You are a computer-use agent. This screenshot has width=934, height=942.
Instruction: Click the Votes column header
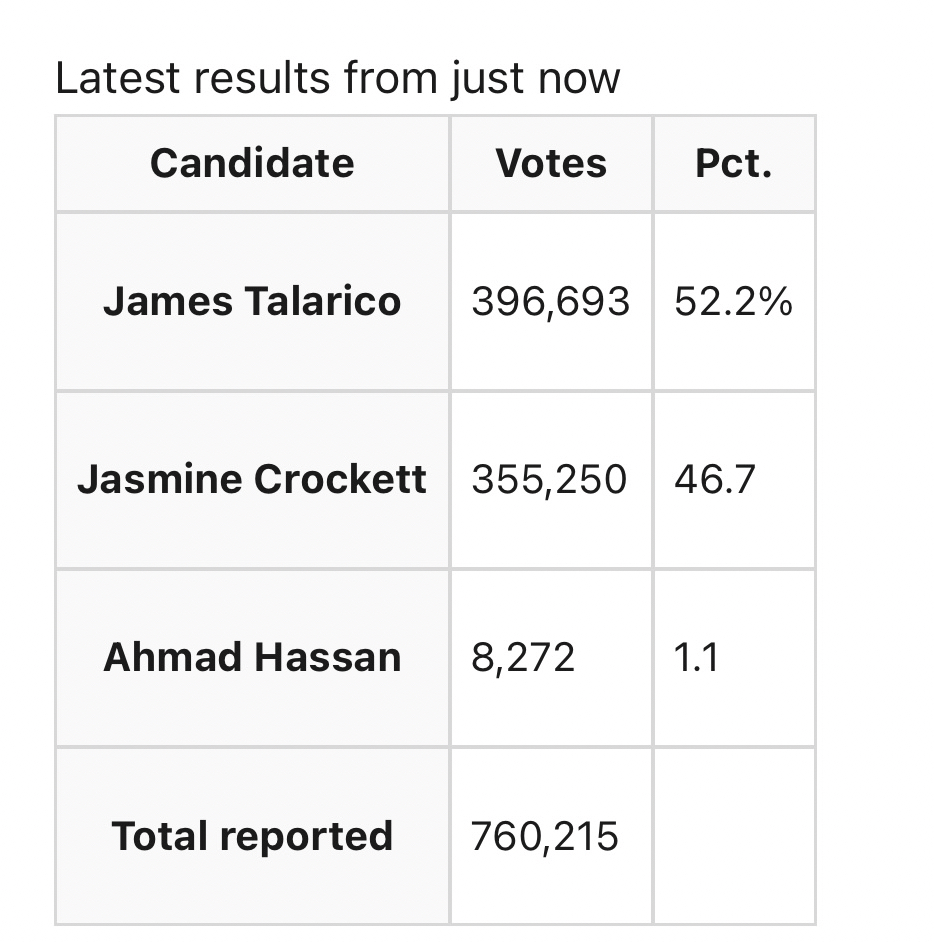coord(551,163)
